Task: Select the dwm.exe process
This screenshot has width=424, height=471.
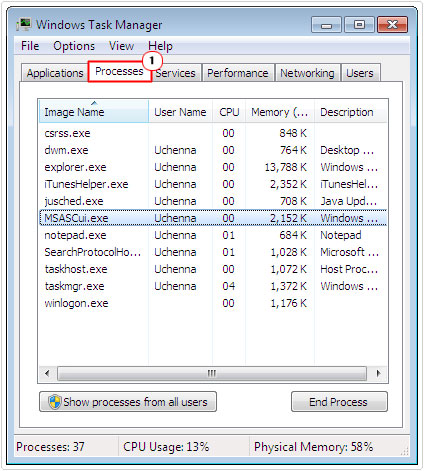Action: tap(213, 150)
